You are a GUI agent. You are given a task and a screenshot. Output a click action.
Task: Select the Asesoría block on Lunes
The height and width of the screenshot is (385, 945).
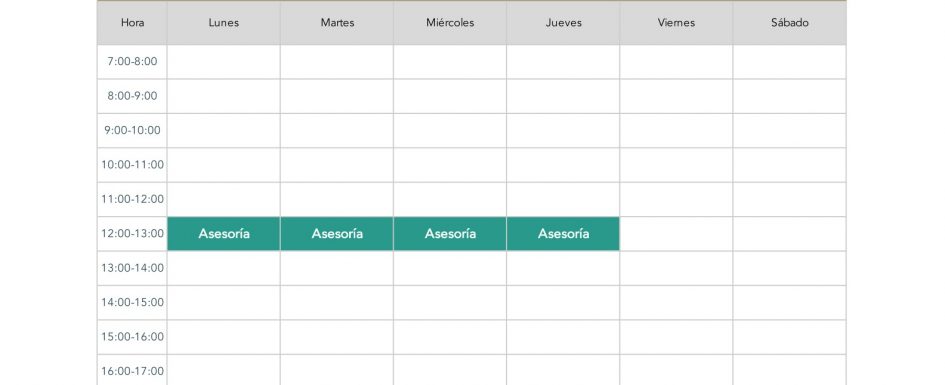click(224, 234)
